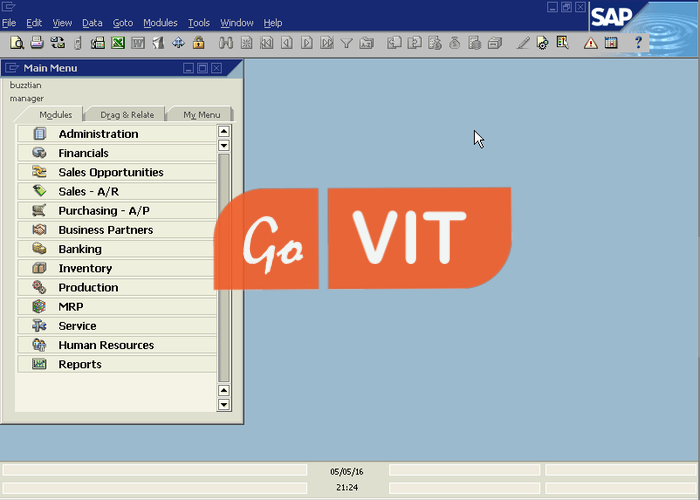This screenshot has width=700, height=500.
Task: Click the Print Preview toolbar icon
Action: point(16,43)
